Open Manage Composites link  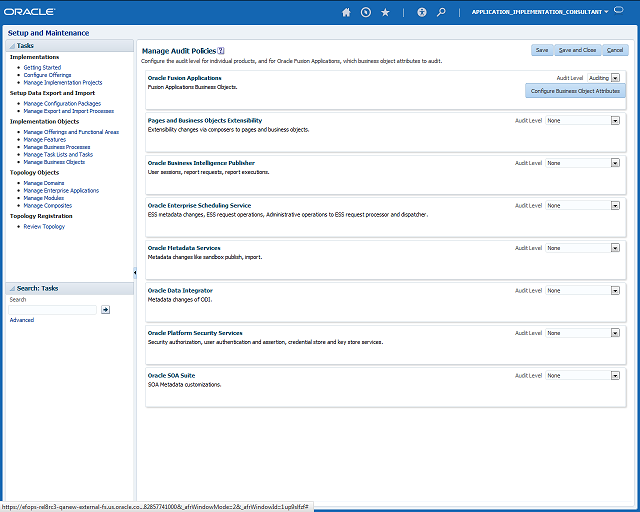(x=48, y=205)
